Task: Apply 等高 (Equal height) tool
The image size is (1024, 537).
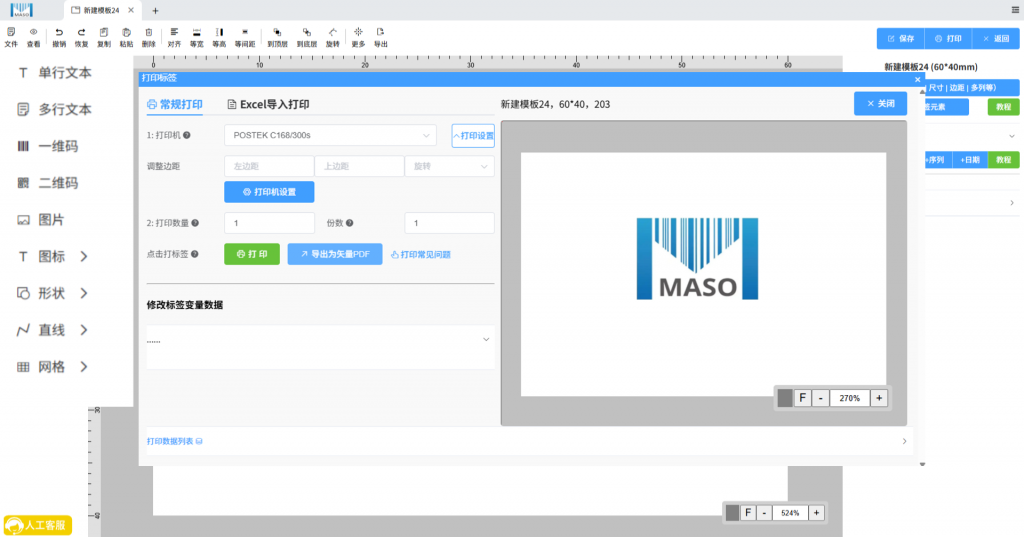Action: 219,37
